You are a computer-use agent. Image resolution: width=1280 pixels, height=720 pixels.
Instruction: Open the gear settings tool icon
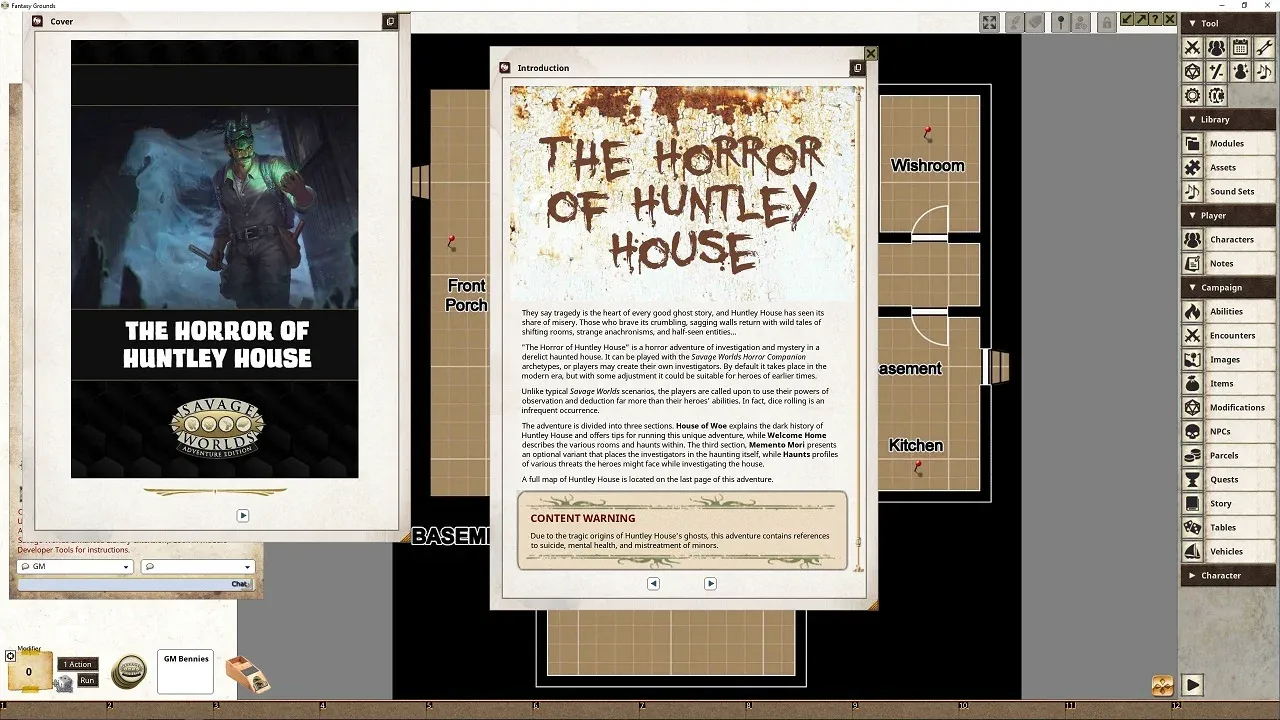(1192, 95)
